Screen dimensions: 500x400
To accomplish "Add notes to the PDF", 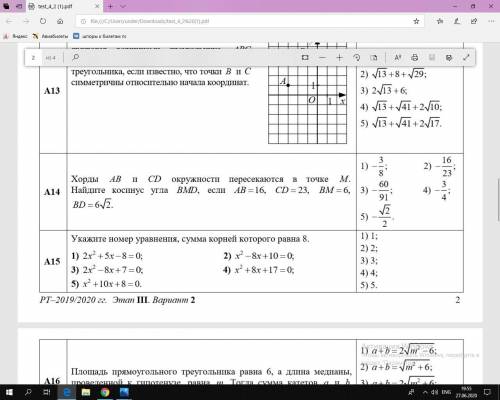I will pos(449,58).
